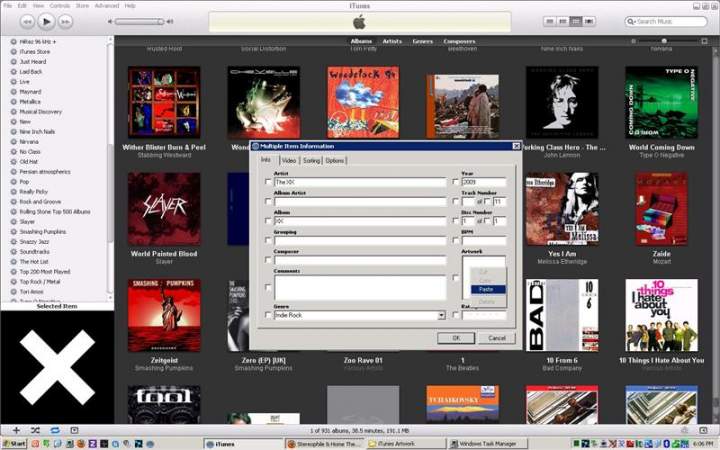Select the Zeitgeist album cover
Viewport: 720px width, 450px height.
coord(164,315)
